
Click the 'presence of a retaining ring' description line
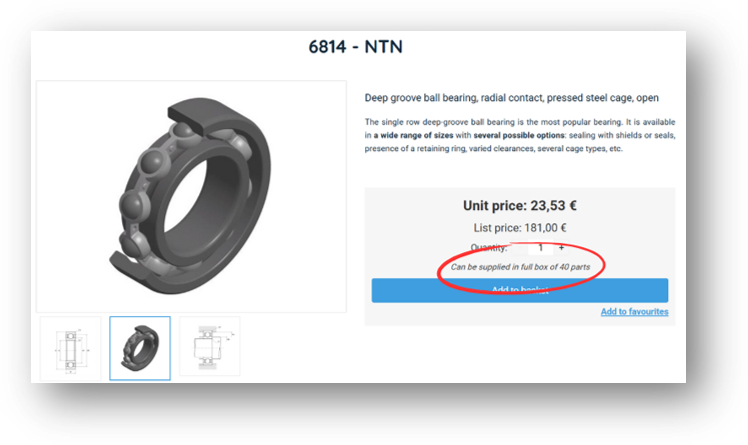pyautogui.click(x=493, y=149)
